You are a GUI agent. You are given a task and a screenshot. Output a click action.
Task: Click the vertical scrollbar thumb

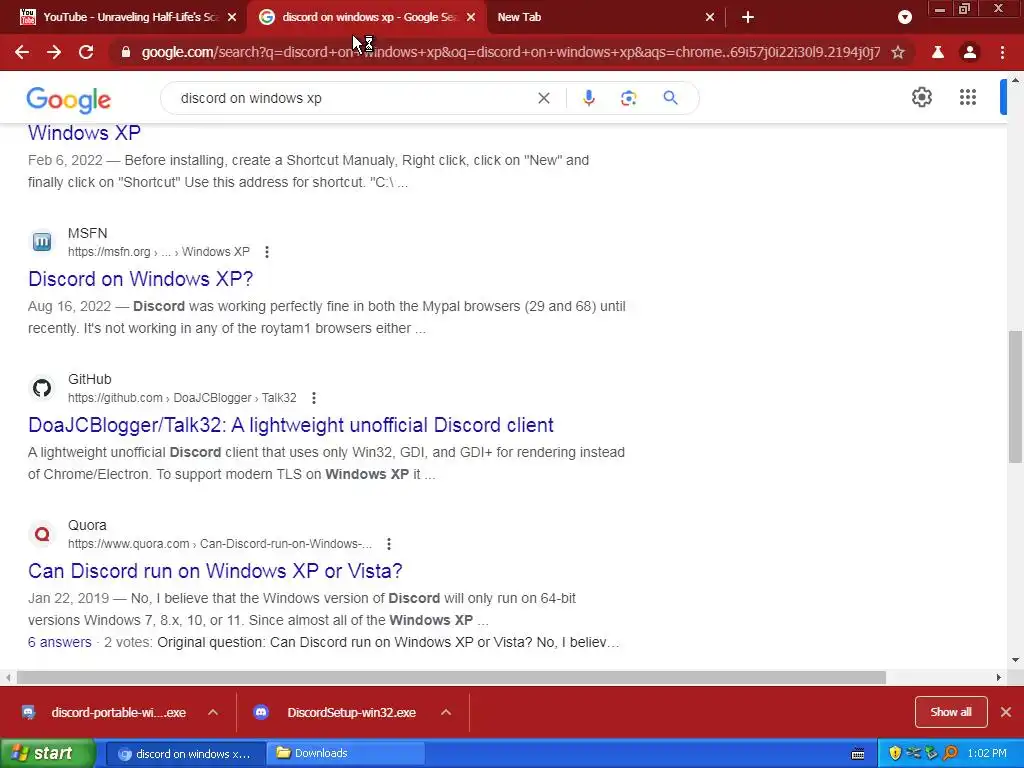(1016, 396)
